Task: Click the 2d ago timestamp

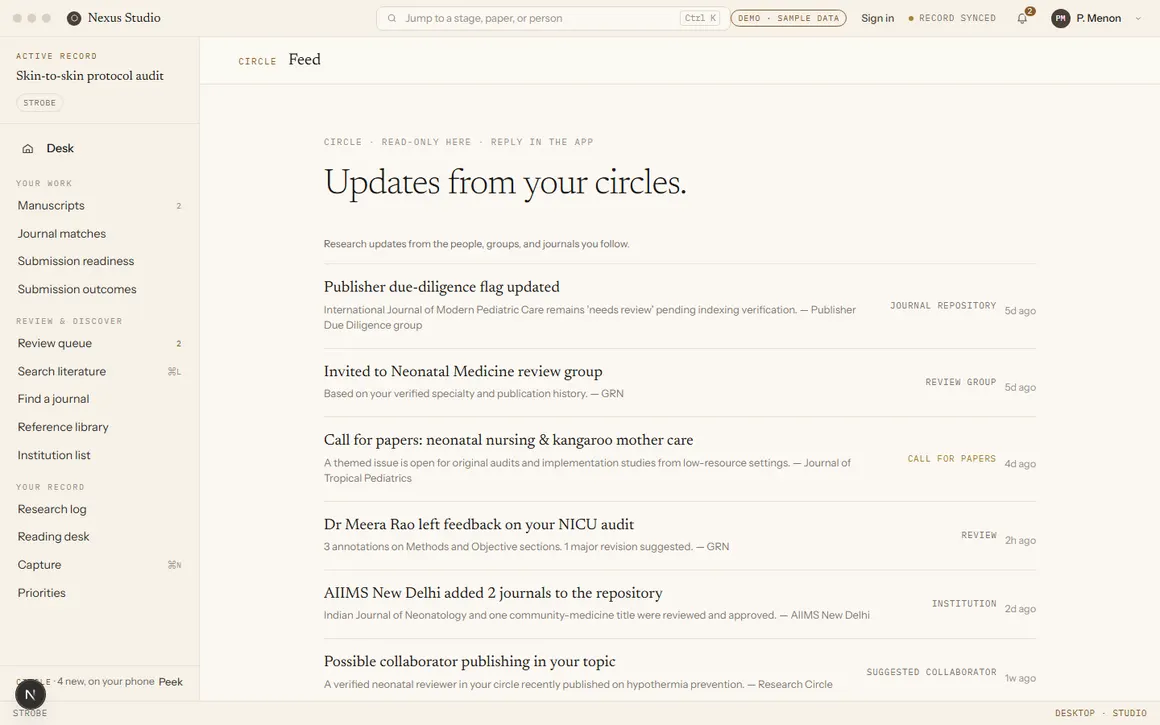Action: (1020, 609)
